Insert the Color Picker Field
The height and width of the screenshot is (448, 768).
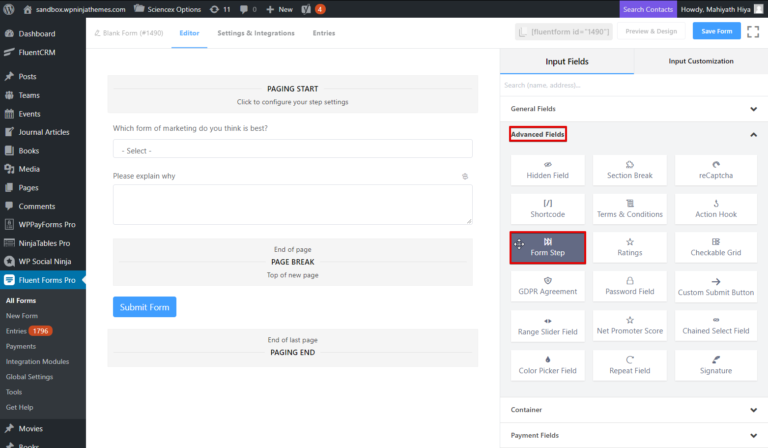547,364
